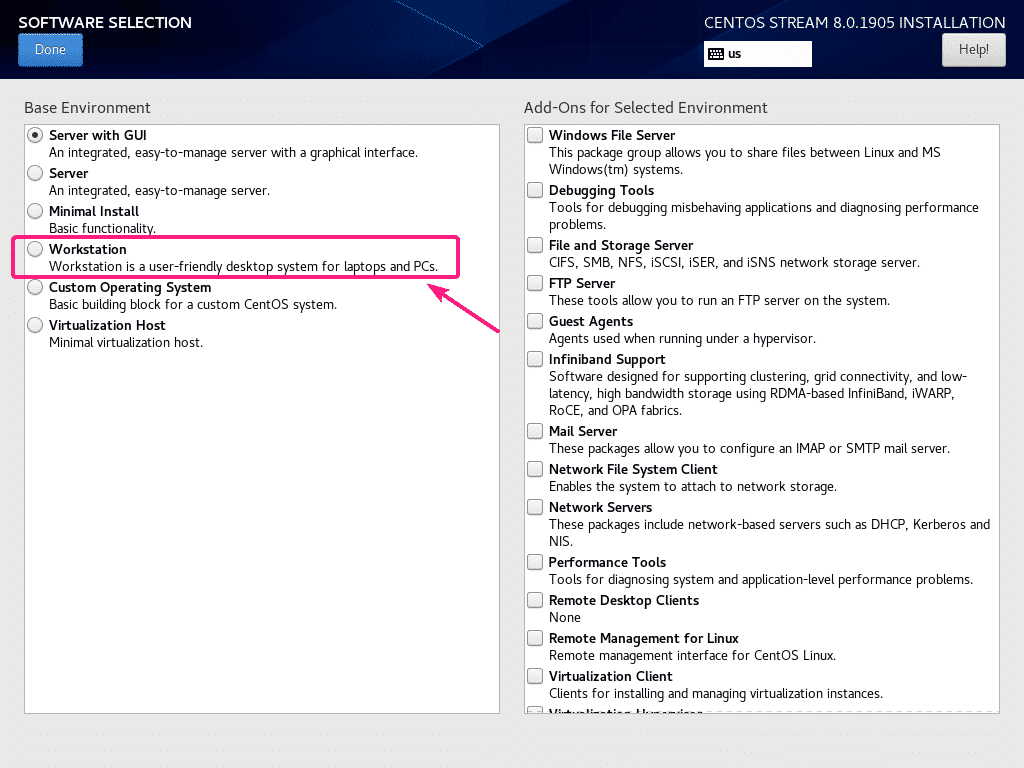
Task: Enable the Mail Server add-on
Action: pyautogui.click(x=535, y=430)
